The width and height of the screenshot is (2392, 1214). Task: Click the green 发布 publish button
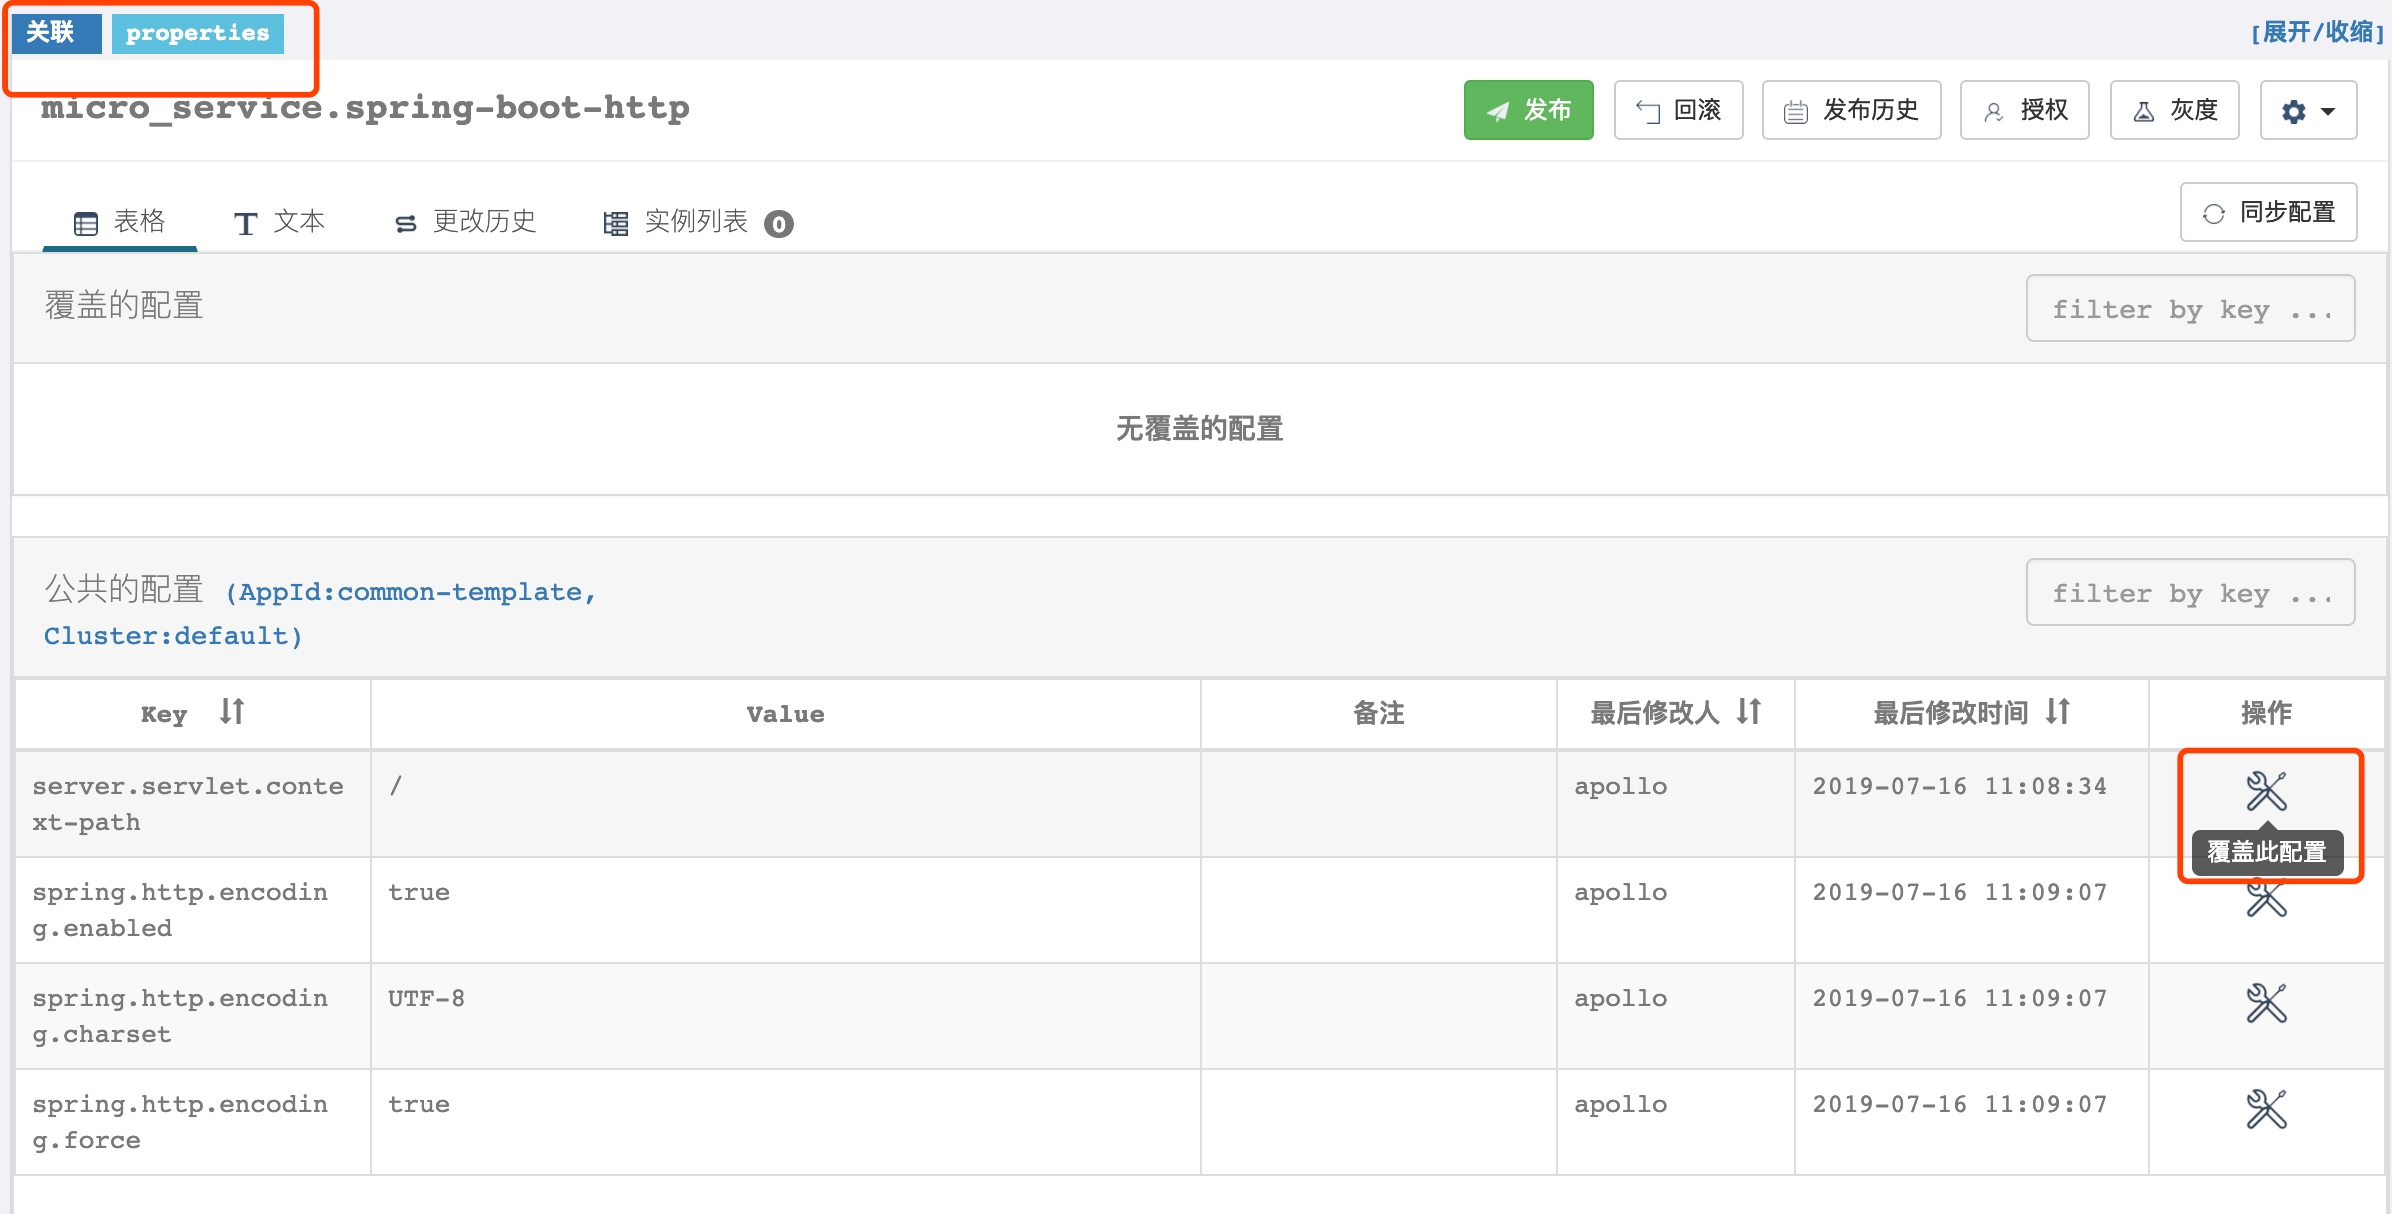(1528, 110)
